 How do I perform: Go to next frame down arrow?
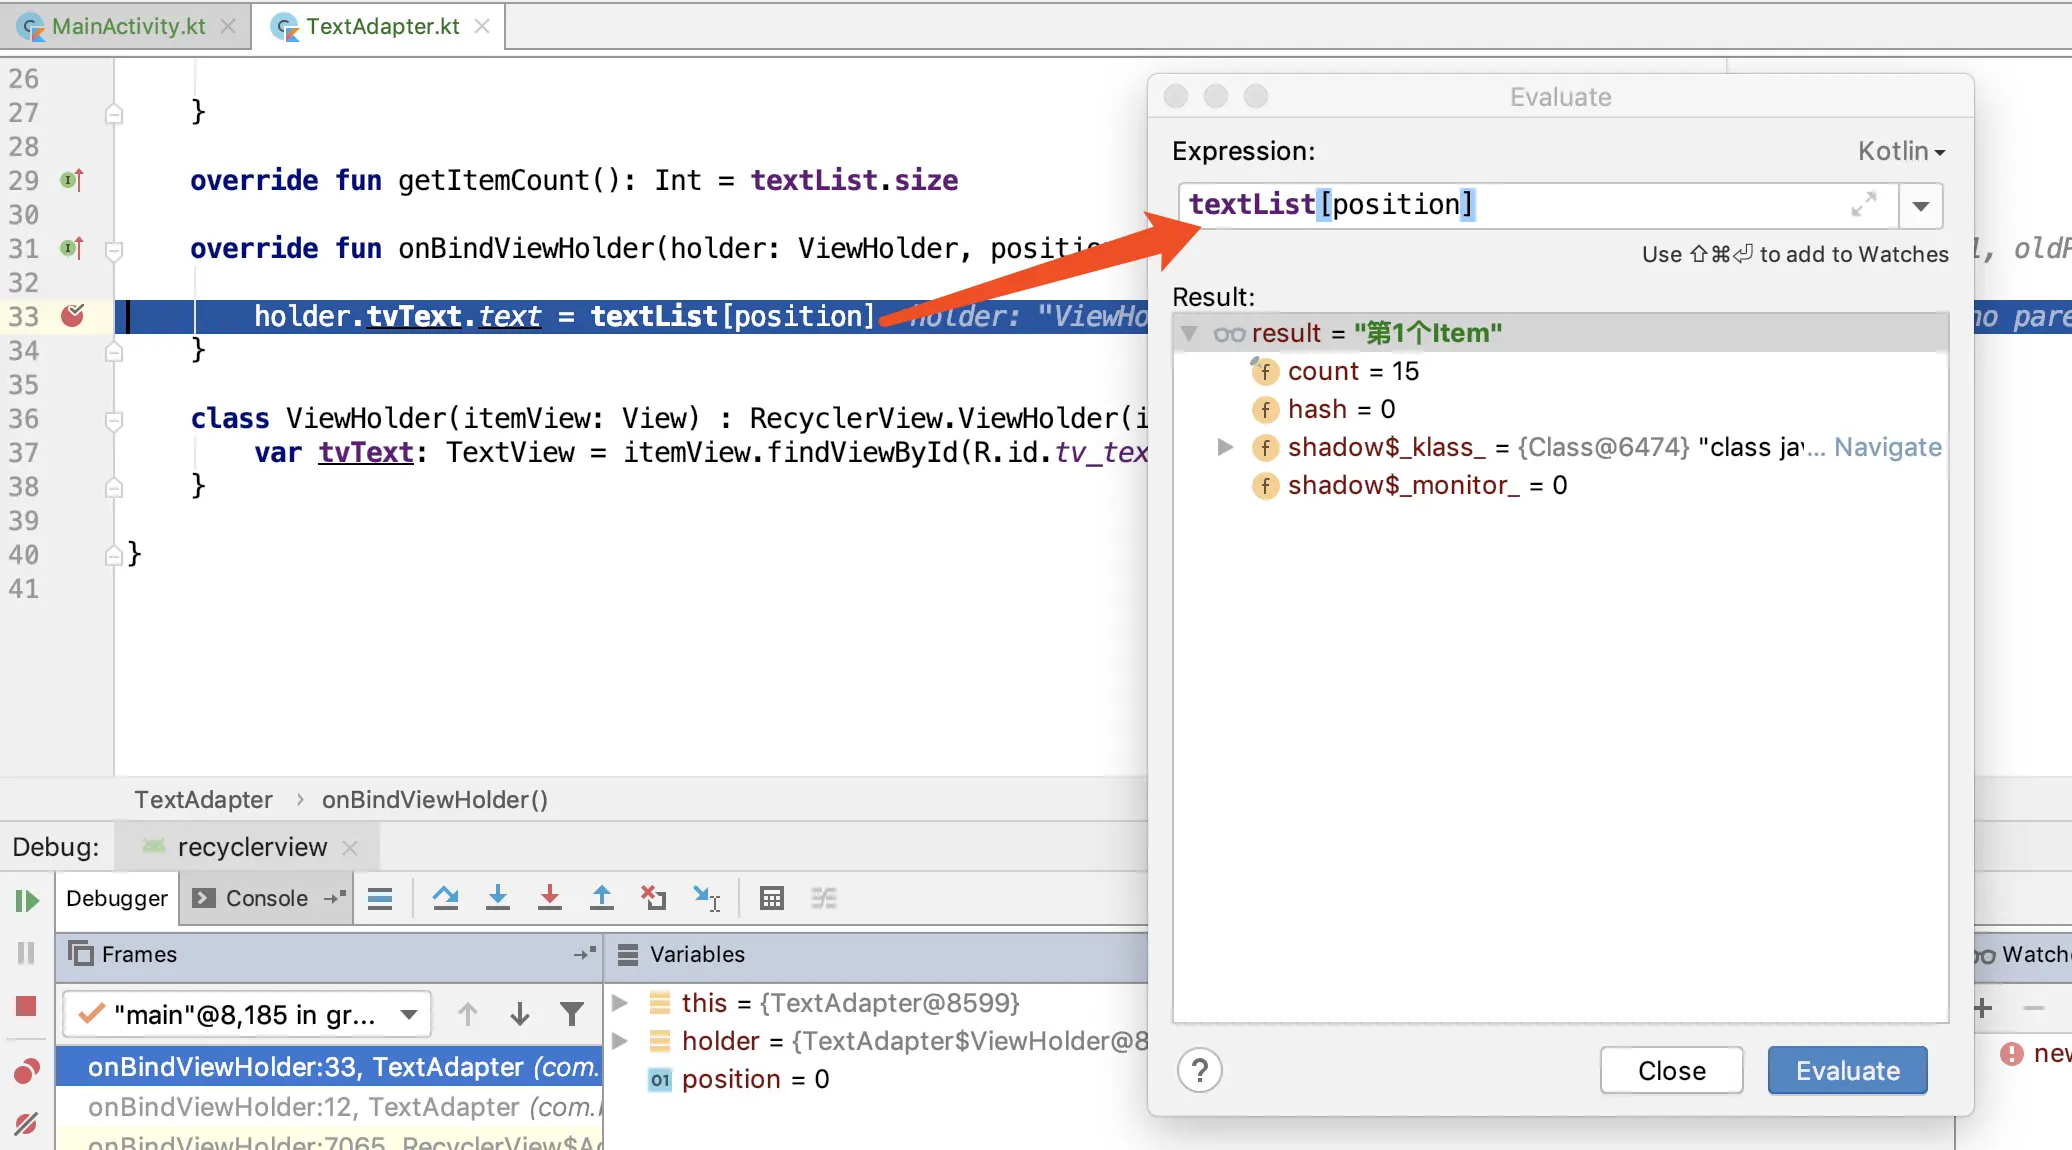520,1015
